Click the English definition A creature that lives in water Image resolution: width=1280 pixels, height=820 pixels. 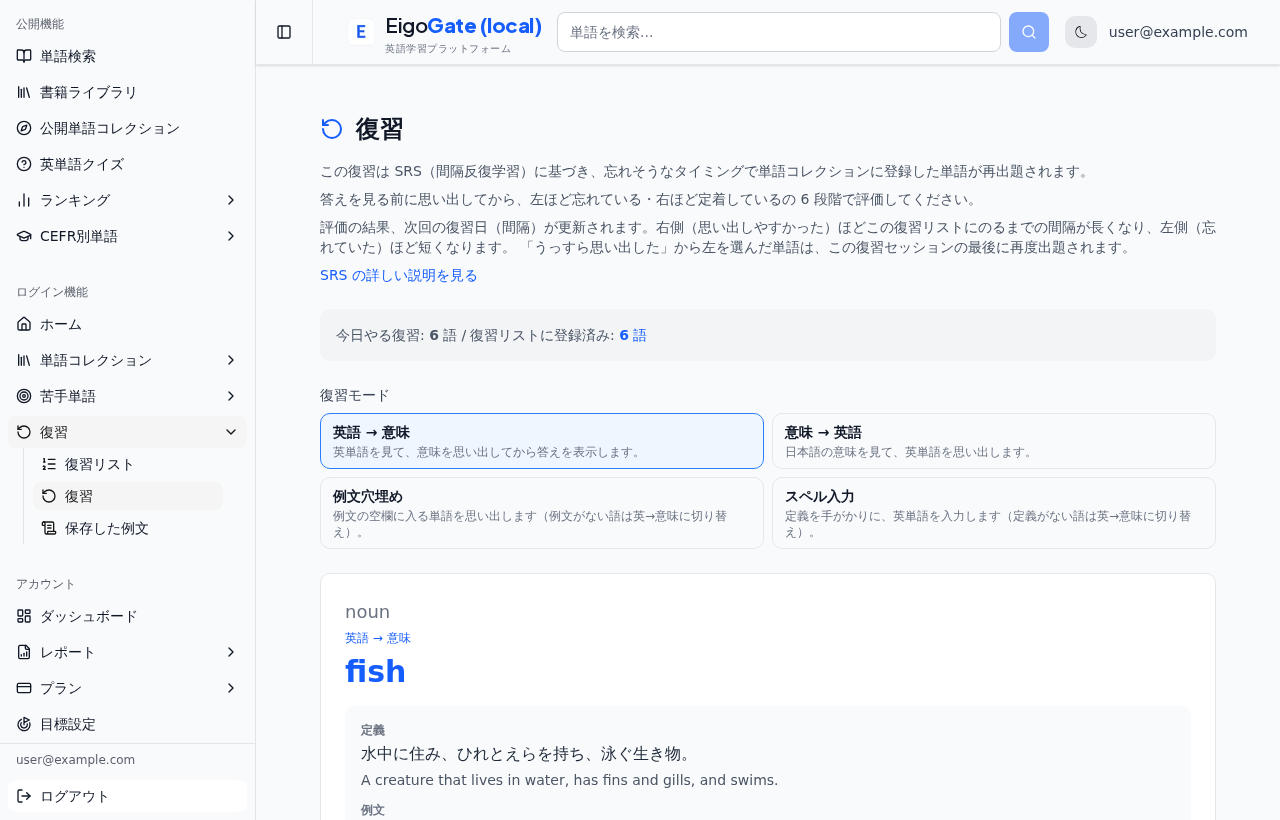click(x=569, y=780)
